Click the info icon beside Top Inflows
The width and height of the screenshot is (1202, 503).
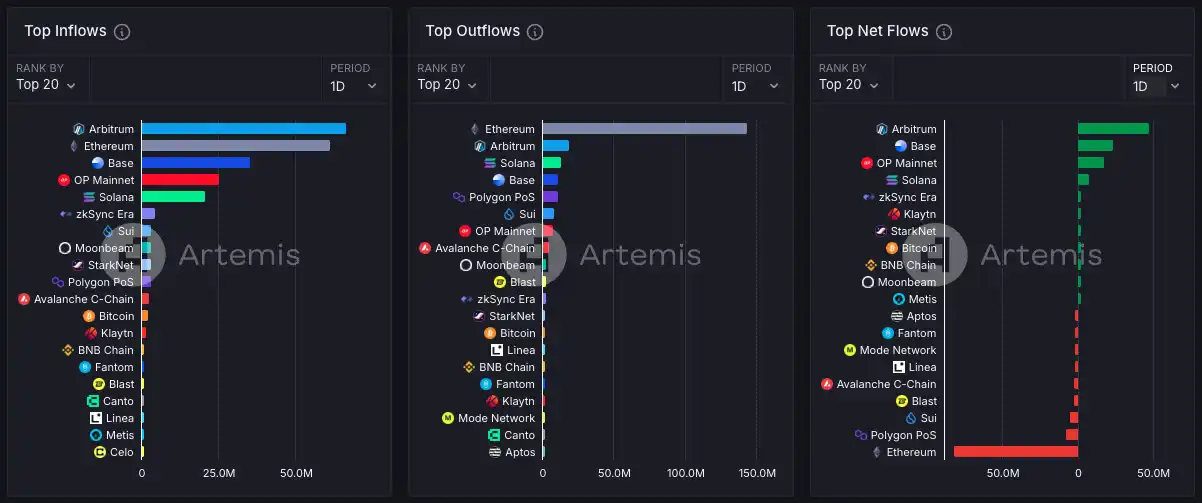[122, 32]
